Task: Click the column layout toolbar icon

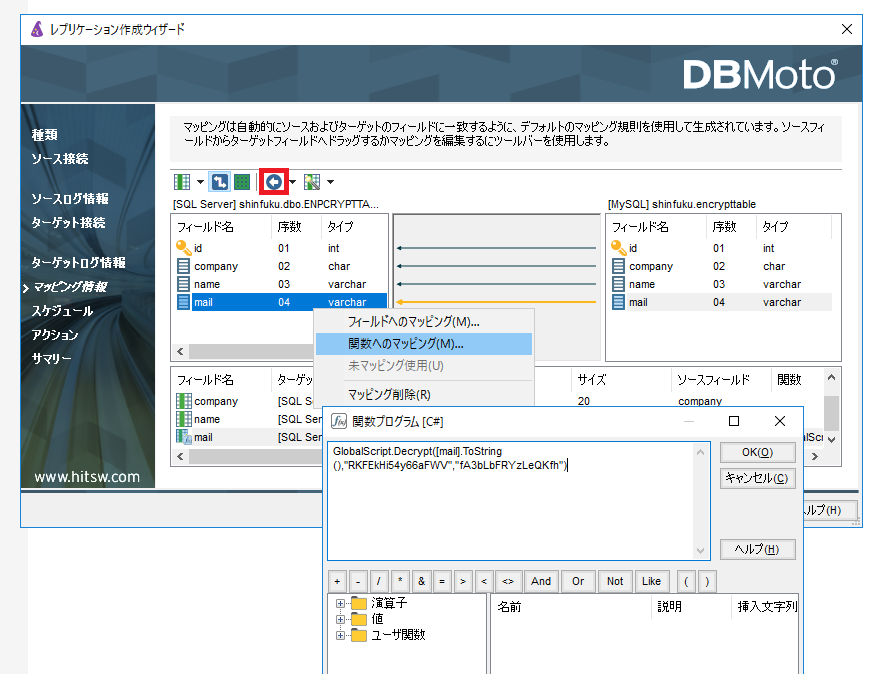Action: point(182,182)
